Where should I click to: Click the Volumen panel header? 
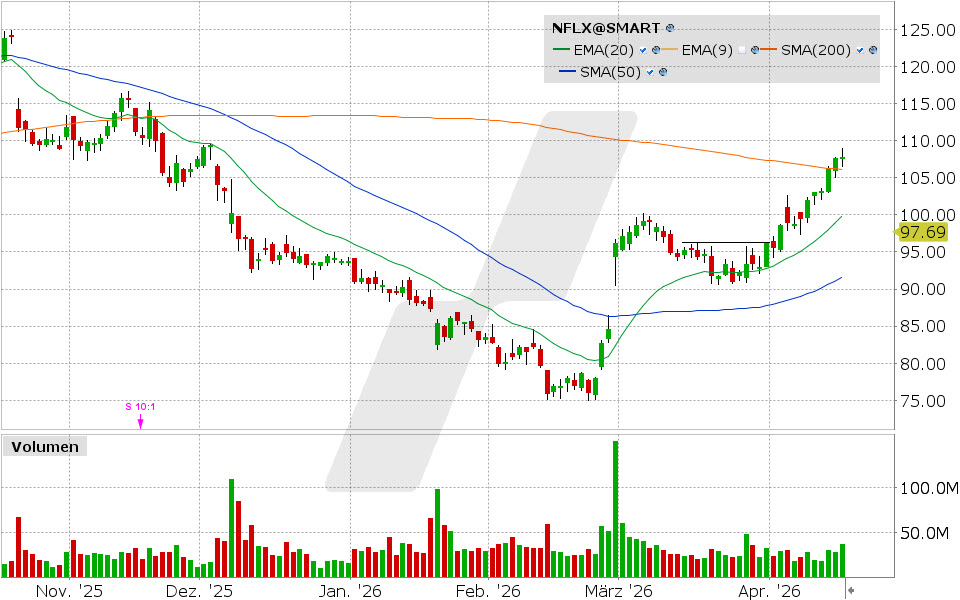[x=45, y=447]
